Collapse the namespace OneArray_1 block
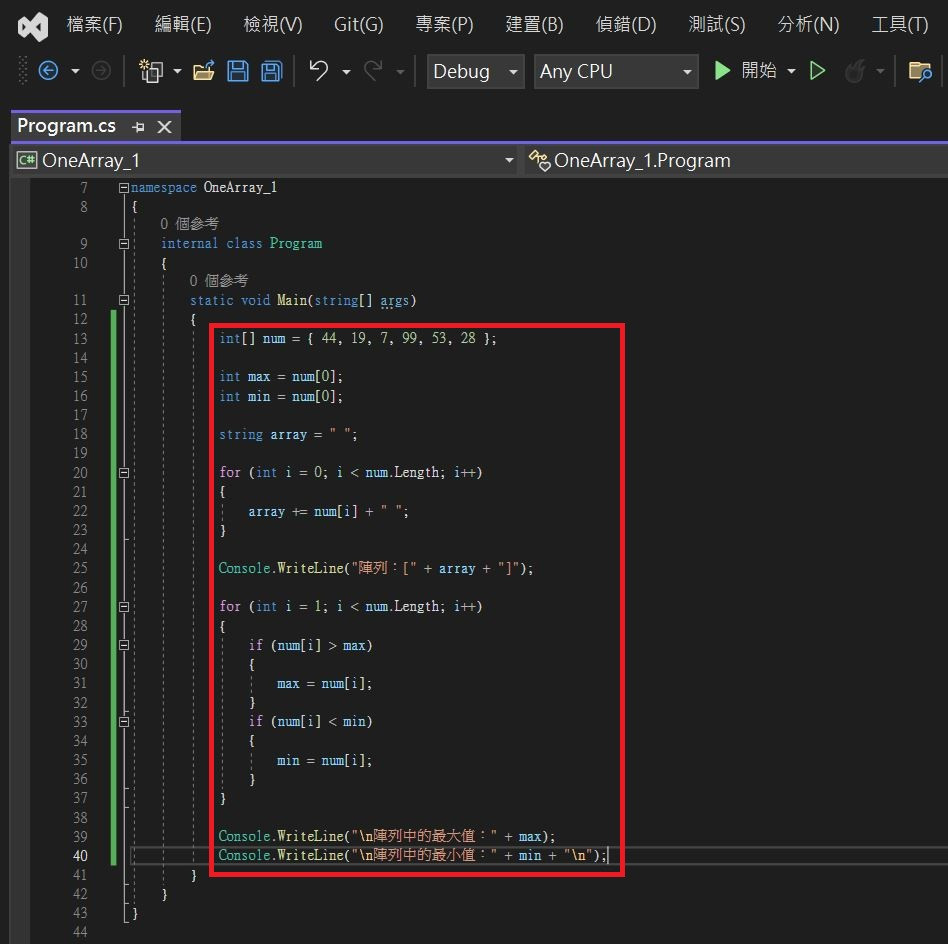 [123, 188]
